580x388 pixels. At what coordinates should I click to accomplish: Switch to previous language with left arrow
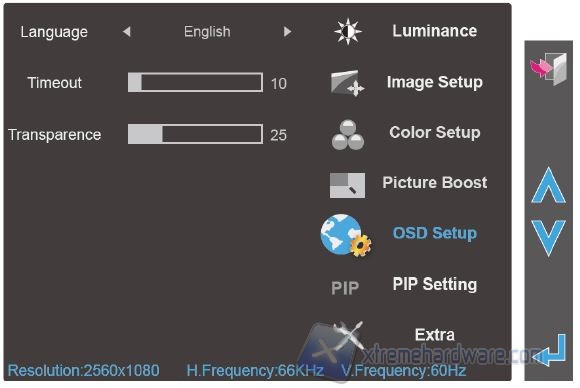pyautogui.click(x=127, y=32)
